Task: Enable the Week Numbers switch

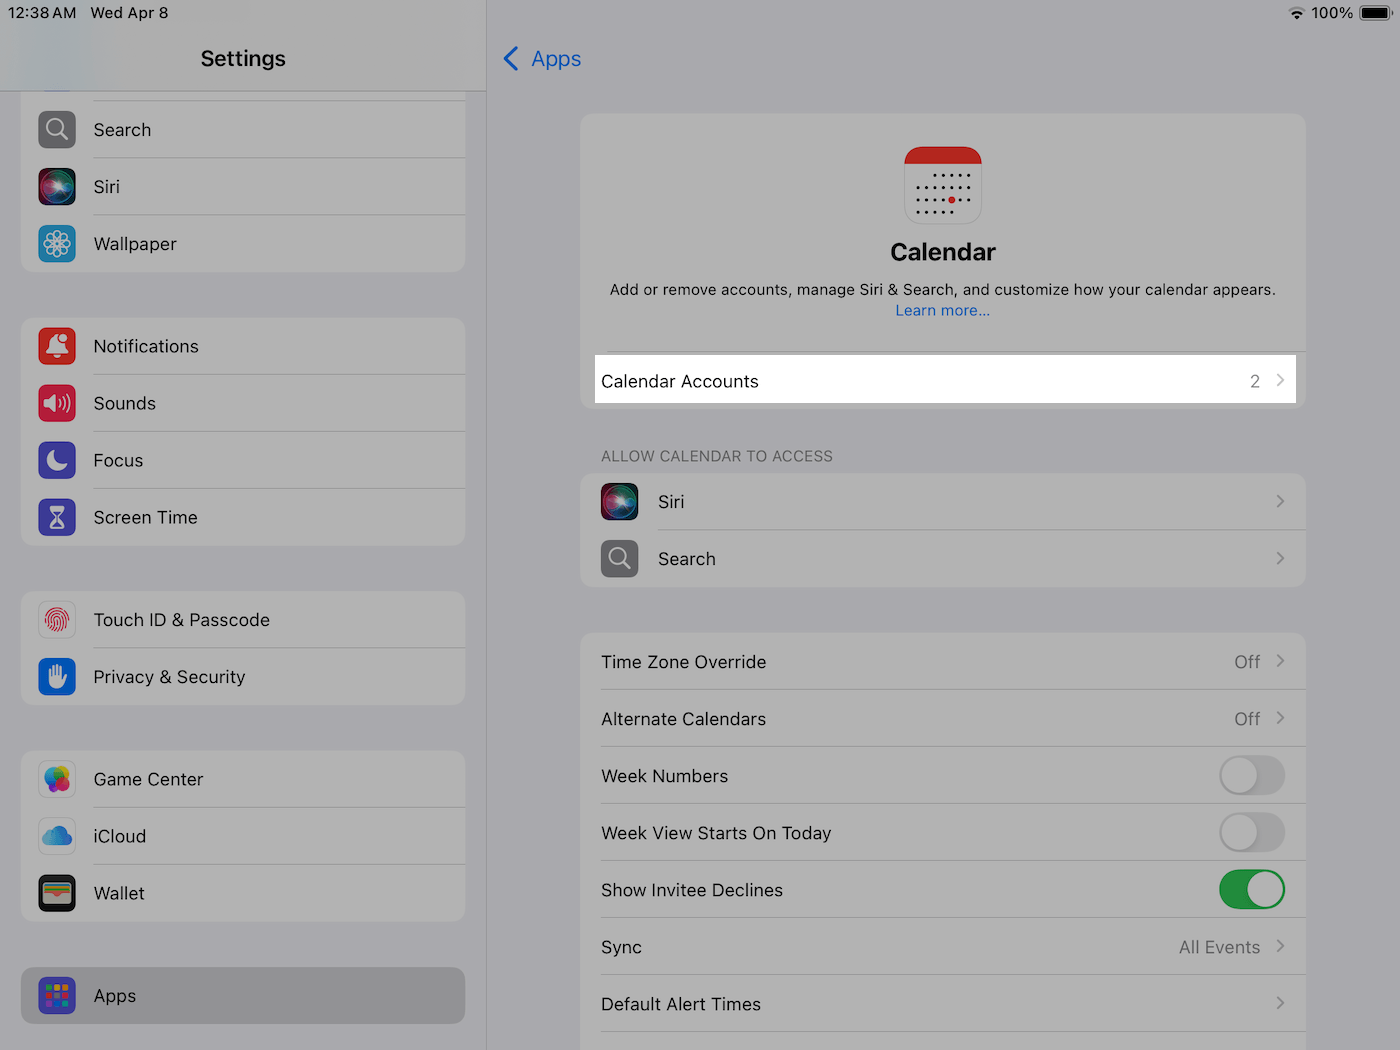Action: (x=1251, y=776)
